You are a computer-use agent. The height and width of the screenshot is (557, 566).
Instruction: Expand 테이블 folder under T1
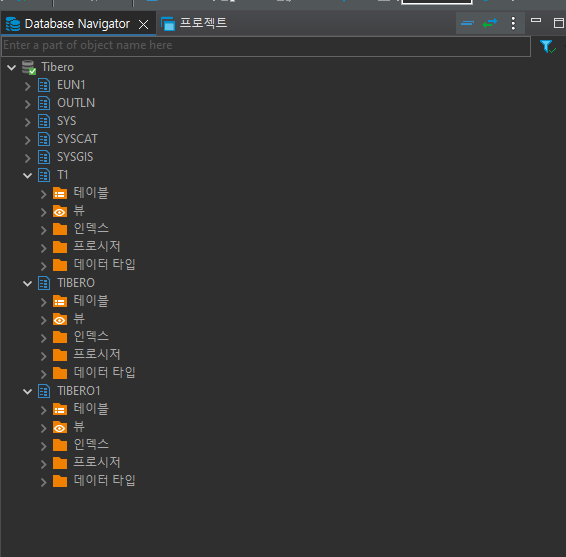pos(43,194)
